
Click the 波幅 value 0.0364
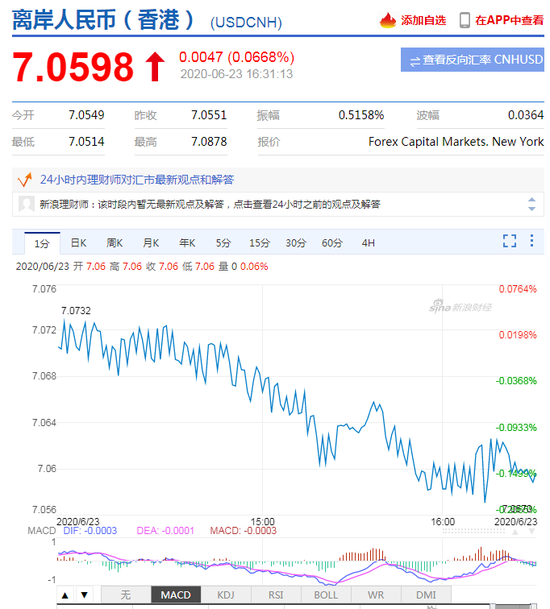tap(526, 115)
